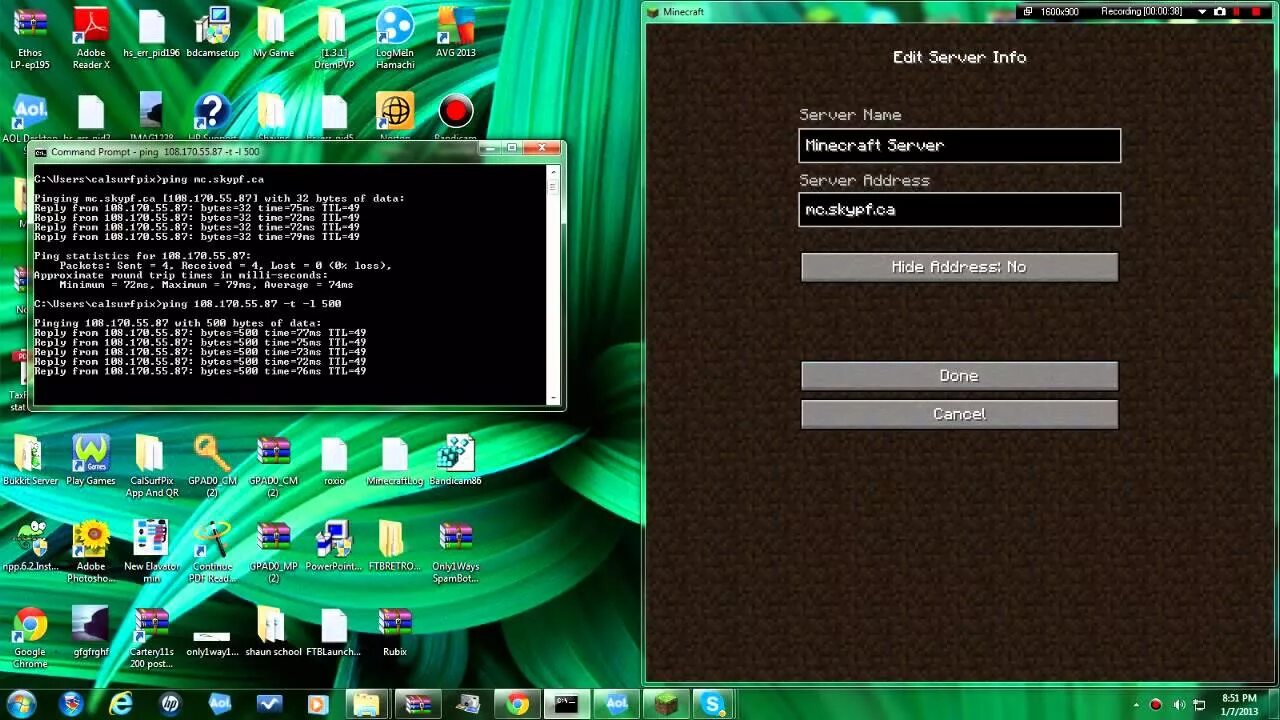Switch to Command Prompt in the taskbar
Viewport: 1280px width, 720px height.
click(566, 704)
